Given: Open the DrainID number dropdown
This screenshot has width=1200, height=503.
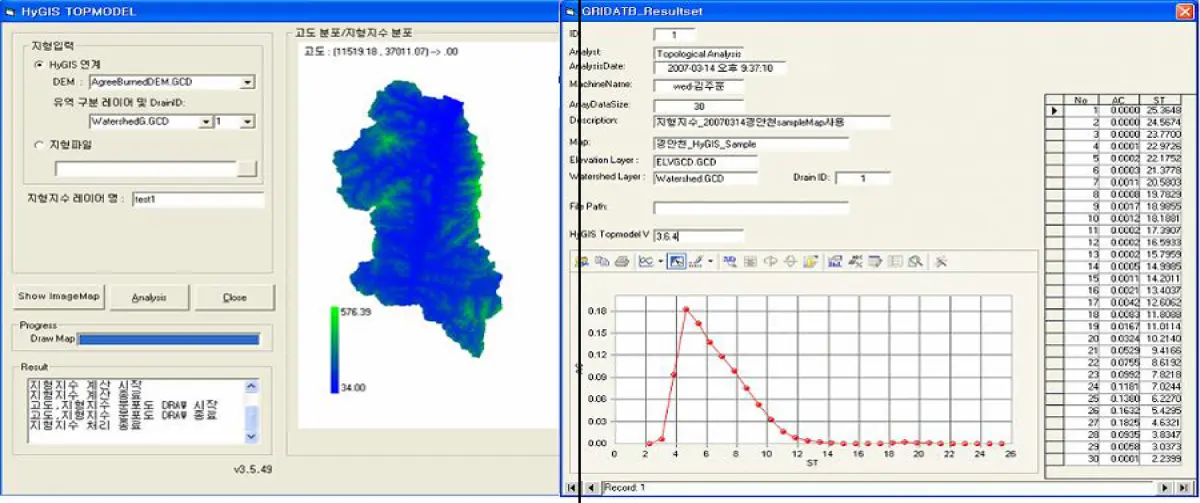Looking at the screenshot, I should [x=247, y=121].
